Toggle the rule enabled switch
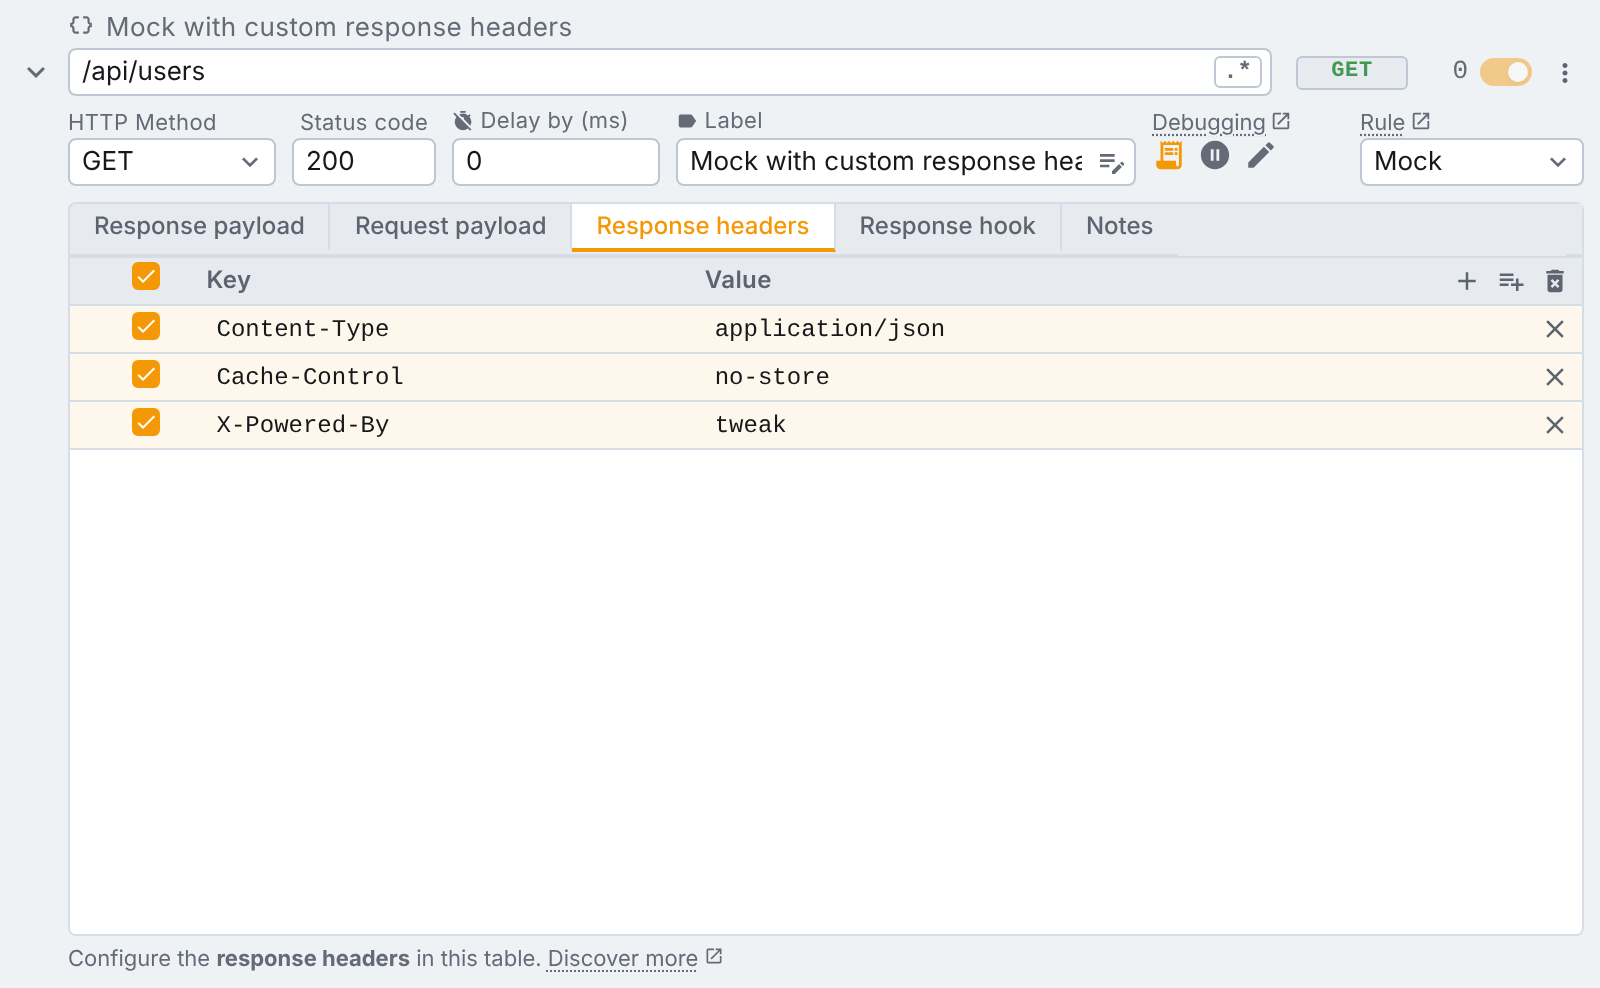Viewport: 1600px width, 988px height. coord(1506,72)
